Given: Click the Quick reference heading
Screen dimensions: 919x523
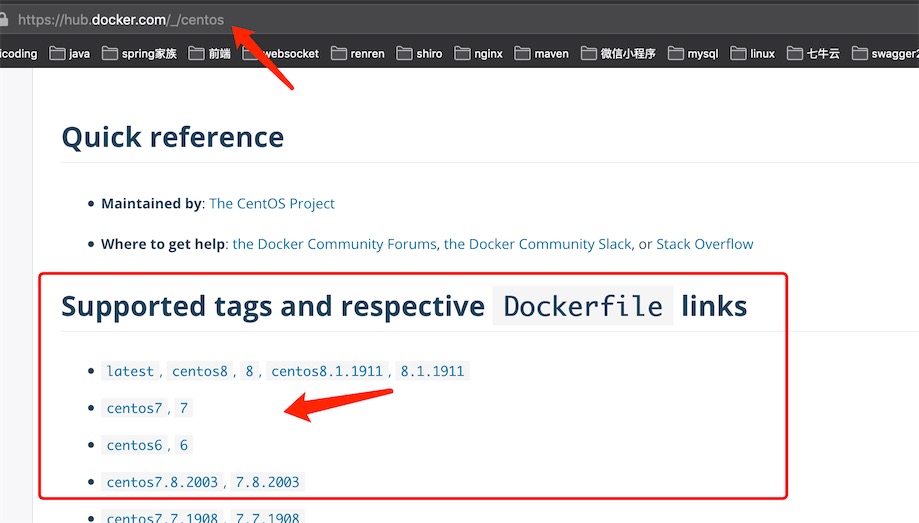Looking at the screenshot, I should point(173,137).
